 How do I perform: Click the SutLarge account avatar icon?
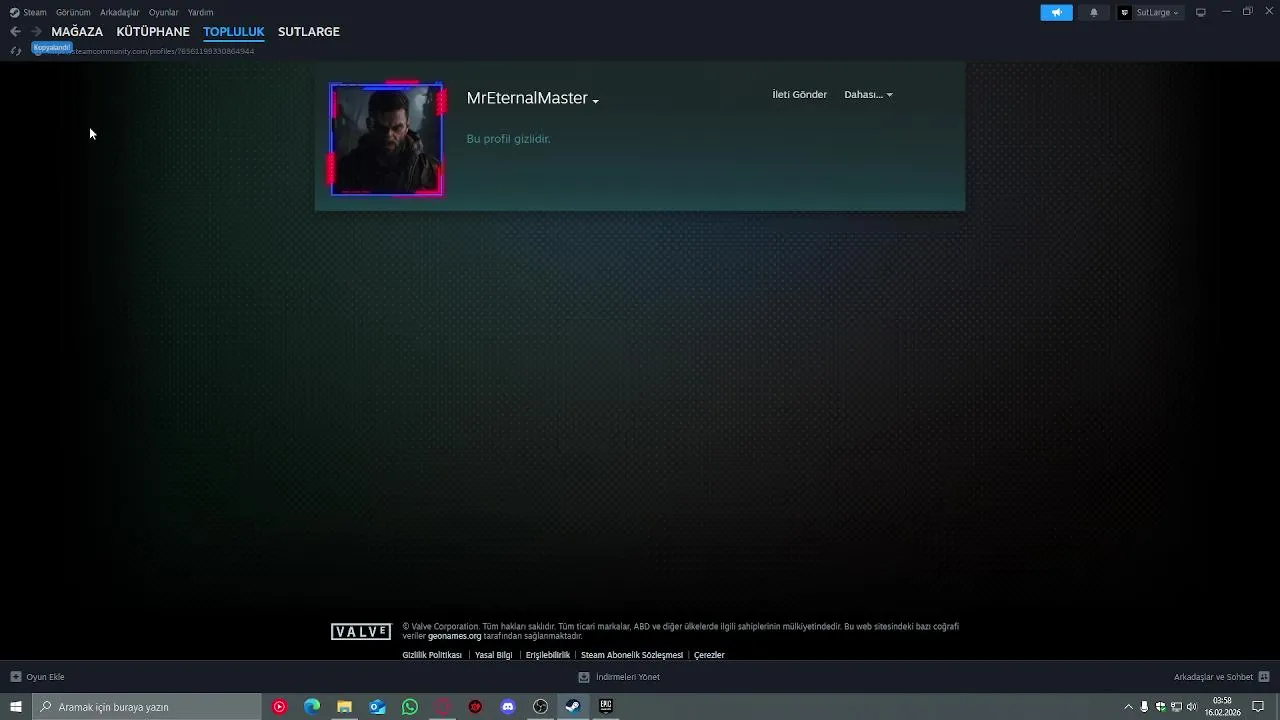pos(1125,12)
